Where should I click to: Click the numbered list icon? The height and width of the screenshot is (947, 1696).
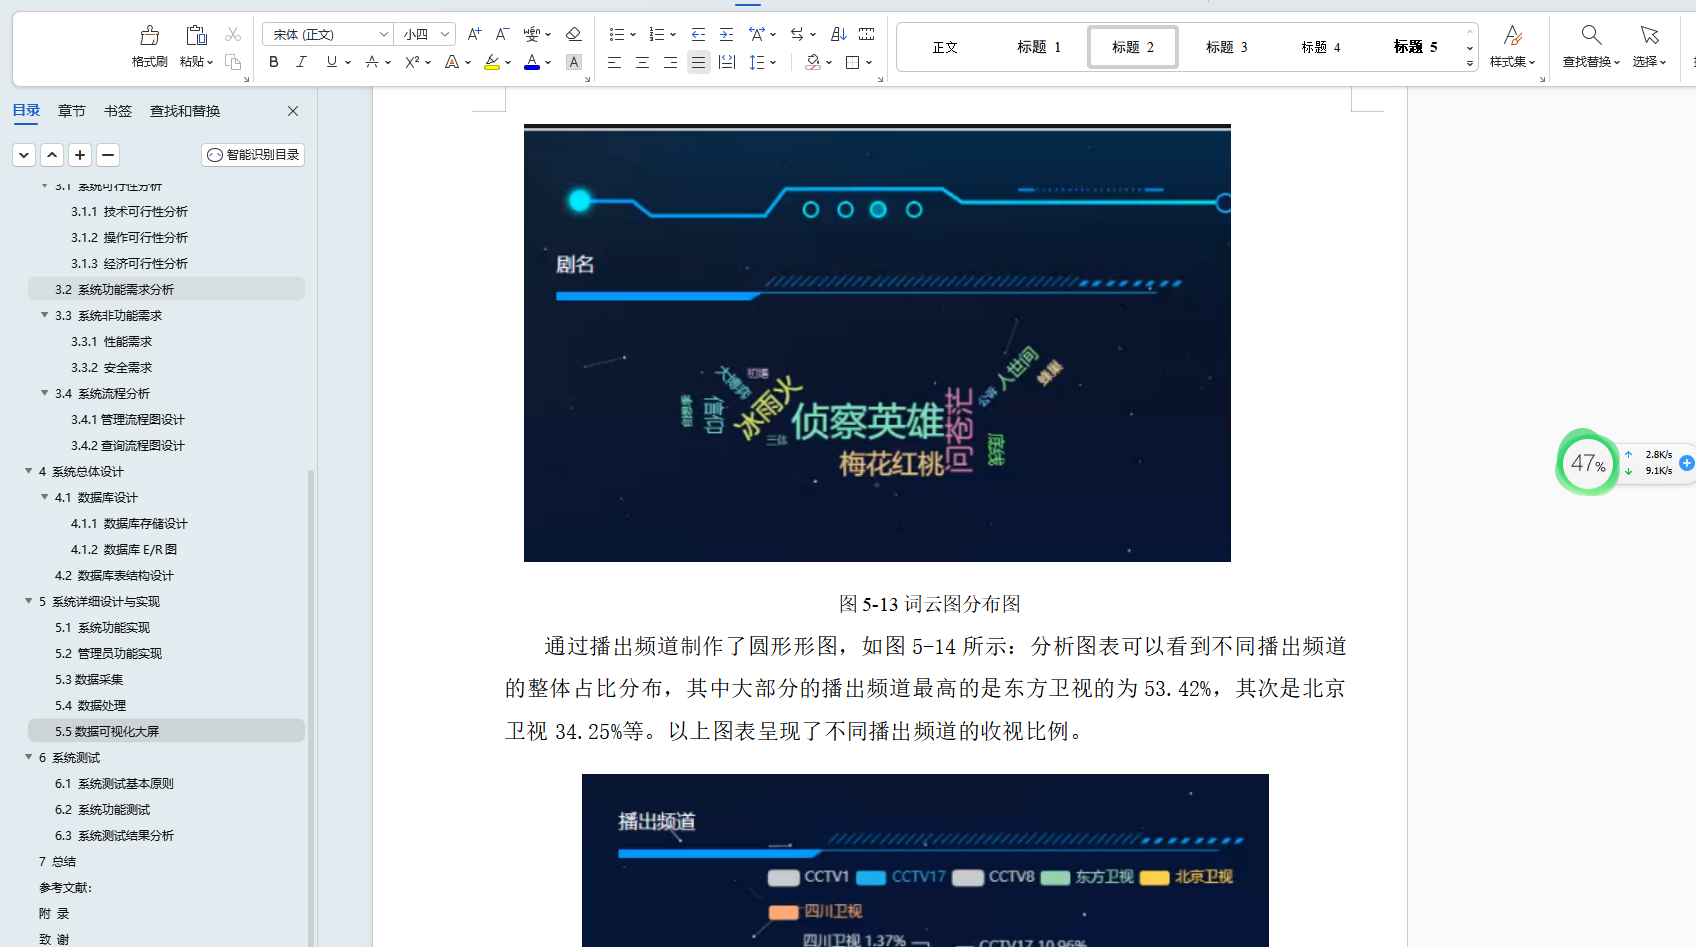click(656, 34)
